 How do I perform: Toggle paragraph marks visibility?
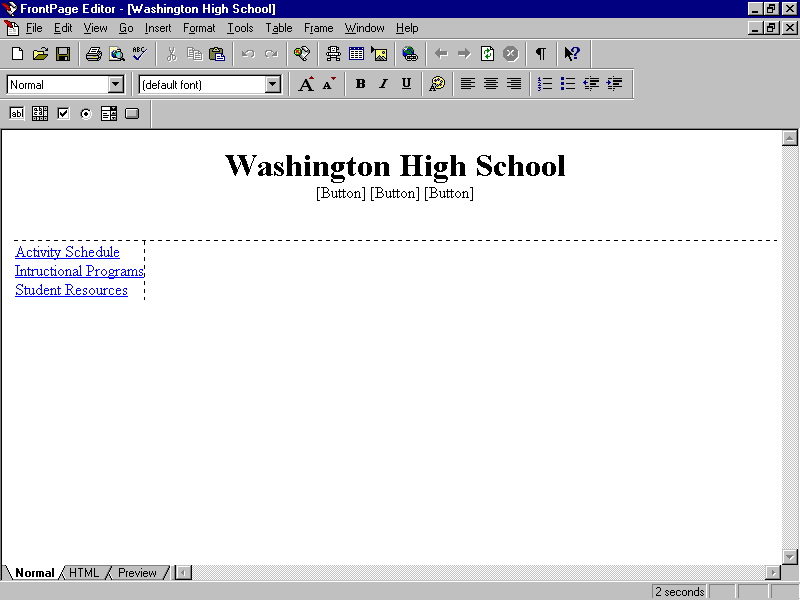click(540, 53)
